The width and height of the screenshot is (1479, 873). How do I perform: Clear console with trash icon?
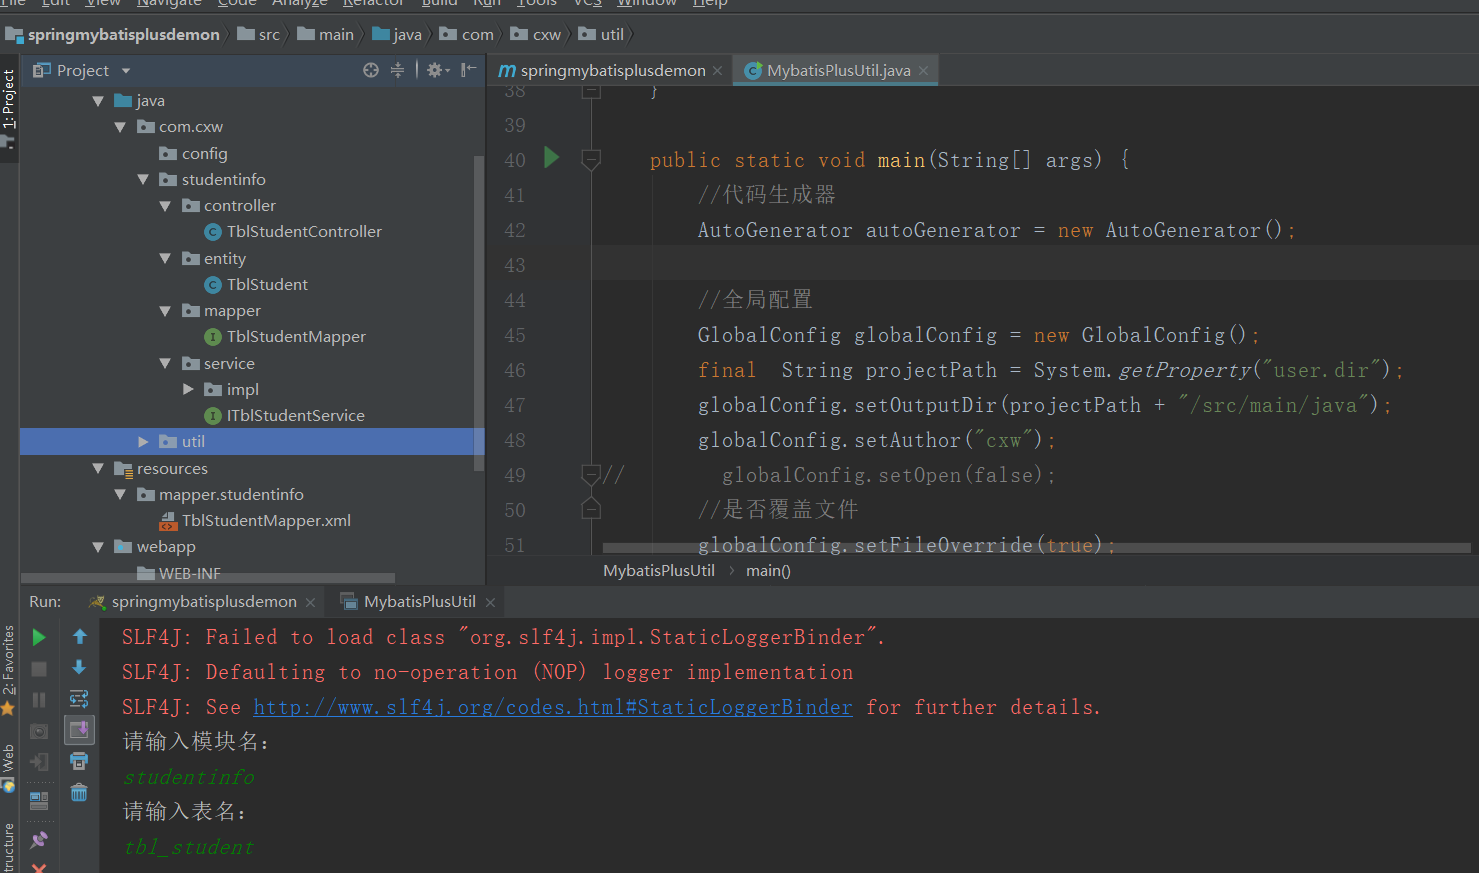click(x=79, y=793)
